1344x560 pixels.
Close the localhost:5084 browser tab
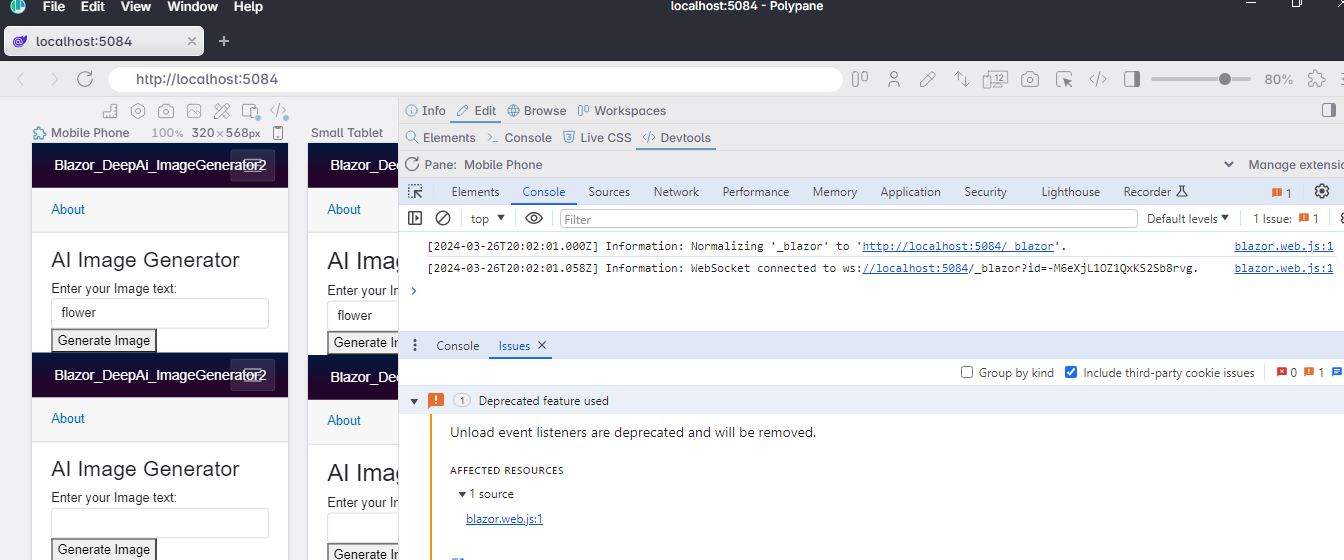pos(192,41)
